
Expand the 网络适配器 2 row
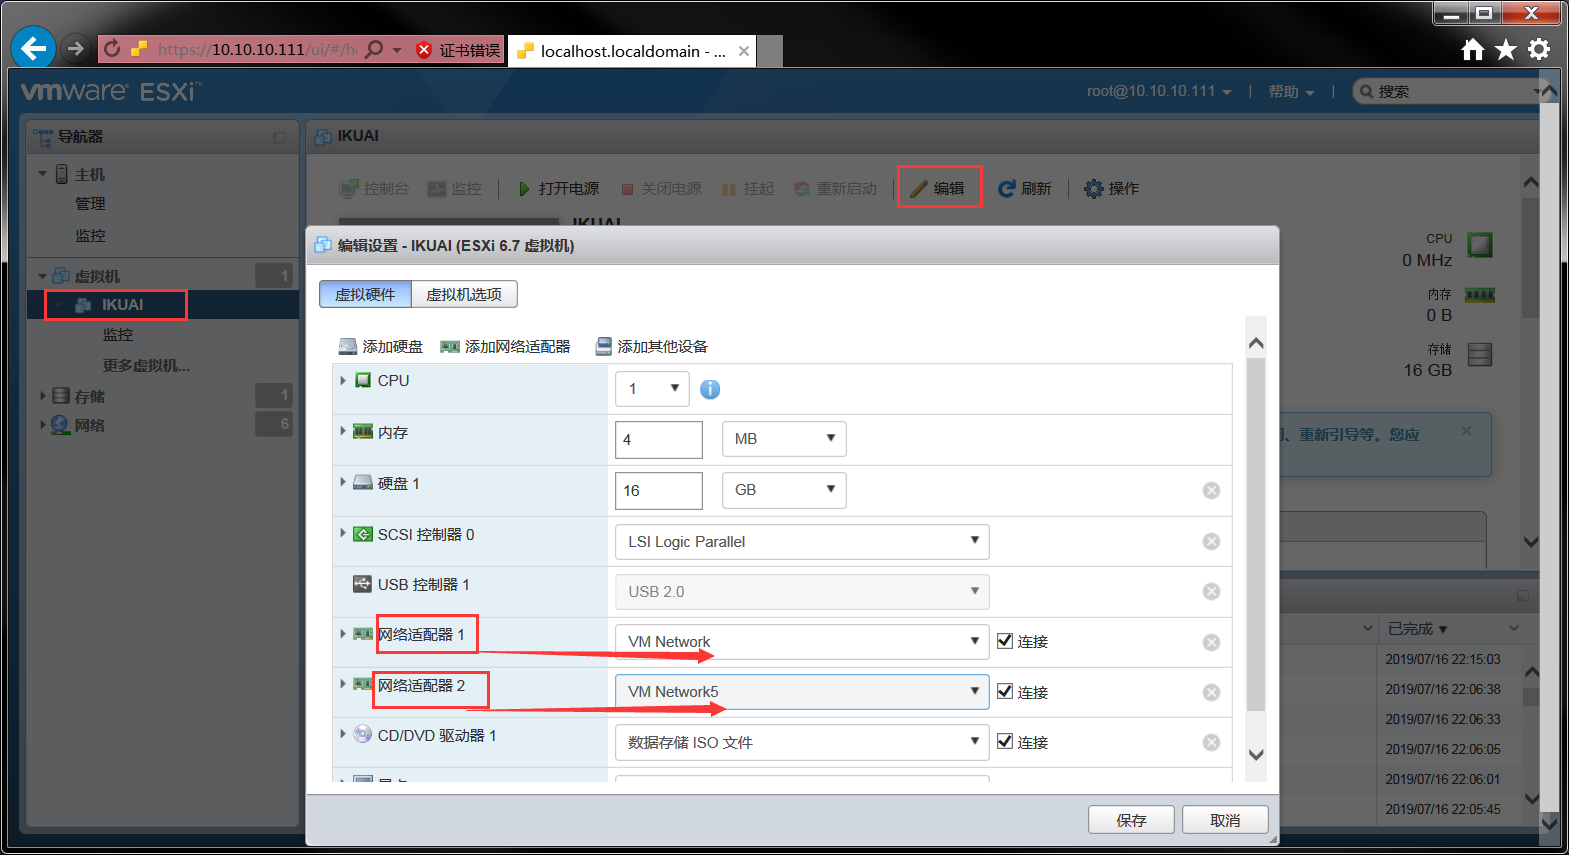point(343,684)
